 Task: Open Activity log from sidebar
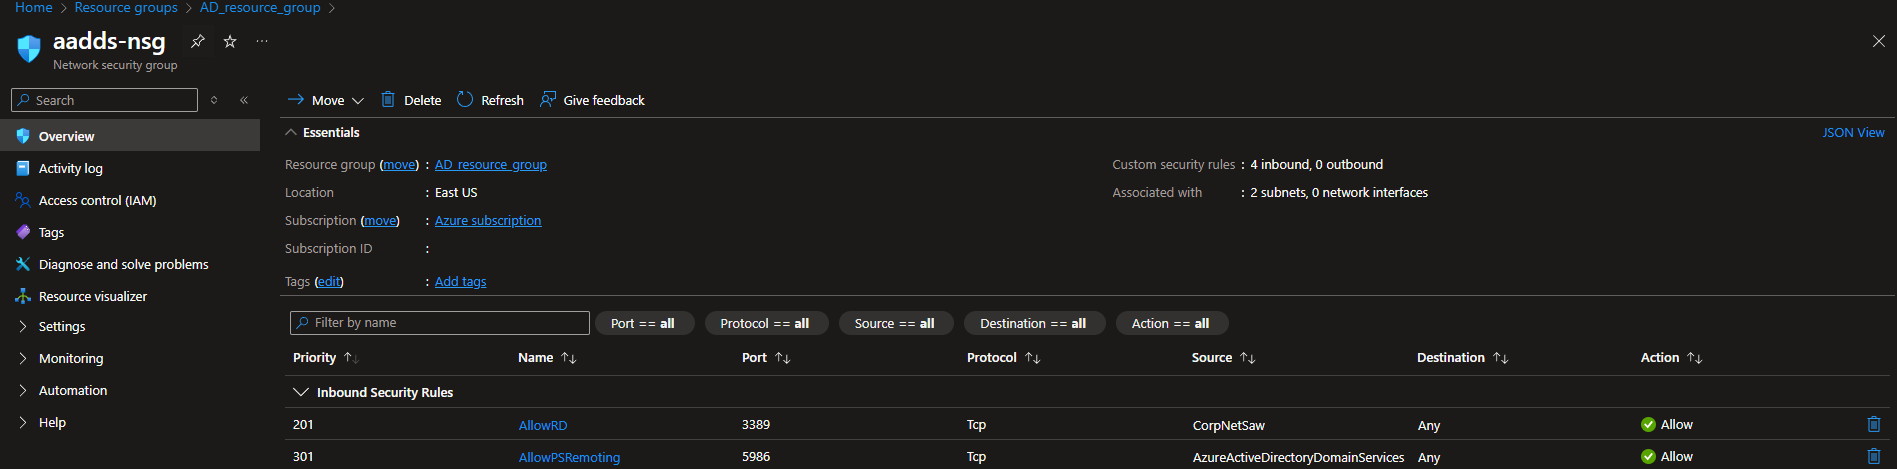click(70, 168)
